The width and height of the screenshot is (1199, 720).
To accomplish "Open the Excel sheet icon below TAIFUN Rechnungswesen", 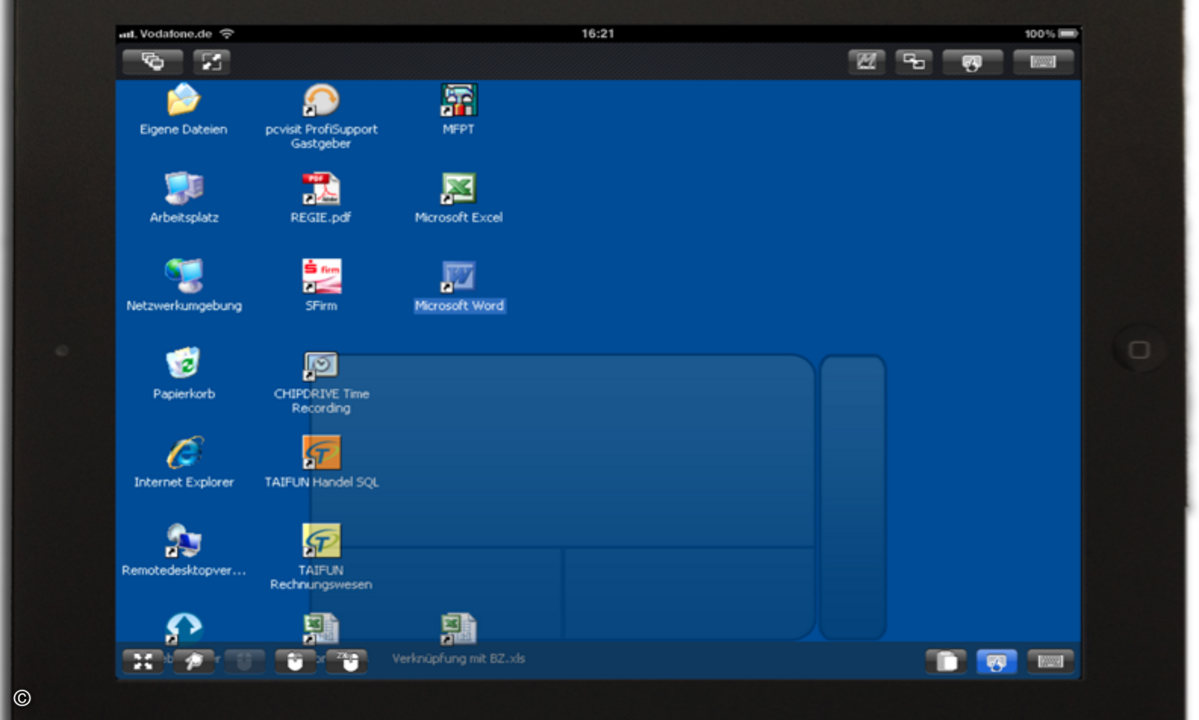I will coord(321,629).
